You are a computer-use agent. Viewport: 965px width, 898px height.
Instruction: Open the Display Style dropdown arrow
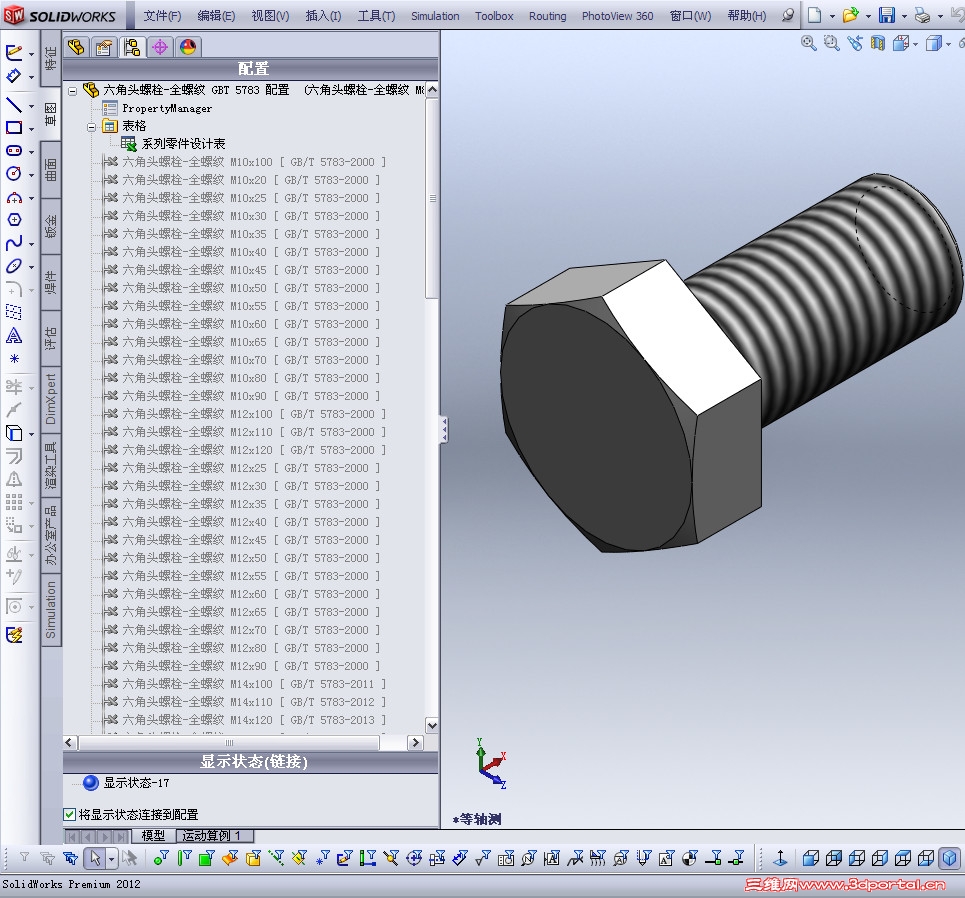pyautogui.click(x=948, y=44)
